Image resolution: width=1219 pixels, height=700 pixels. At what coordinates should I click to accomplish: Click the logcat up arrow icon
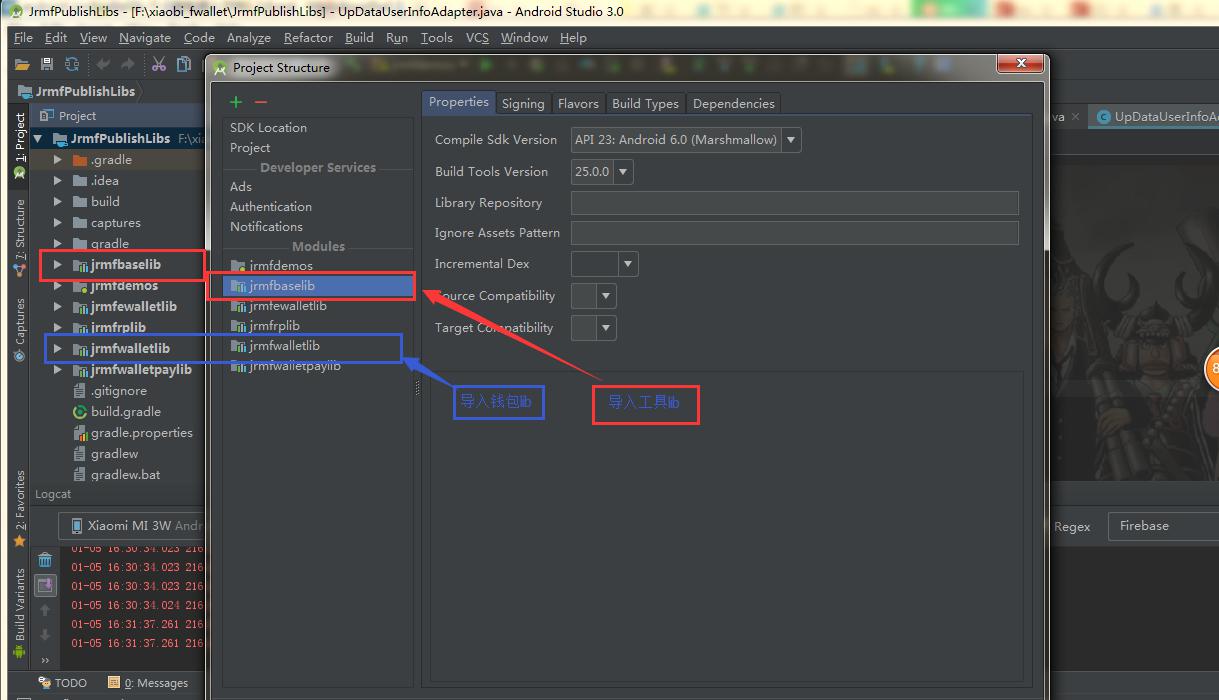[45, 610]
